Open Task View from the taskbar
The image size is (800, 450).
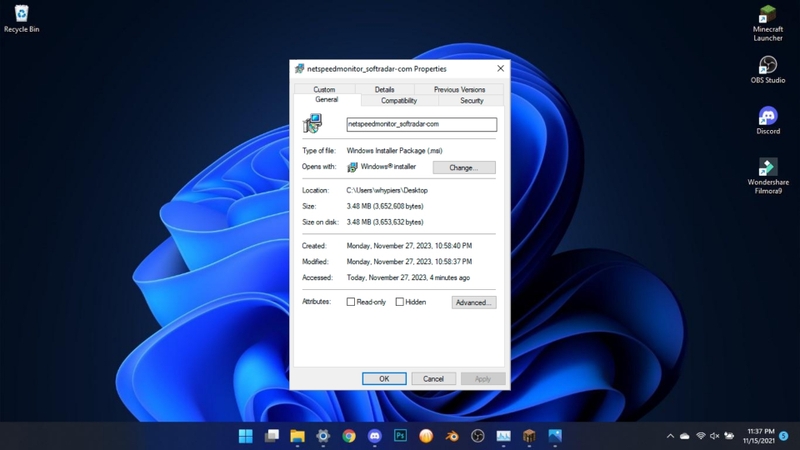[x=271, y=436]
